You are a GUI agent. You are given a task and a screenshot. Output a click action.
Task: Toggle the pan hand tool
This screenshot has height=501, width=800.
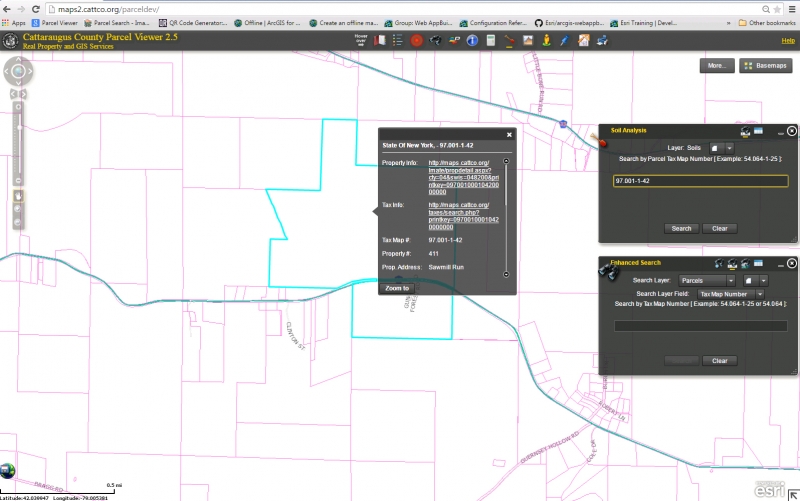click(17, 195)
